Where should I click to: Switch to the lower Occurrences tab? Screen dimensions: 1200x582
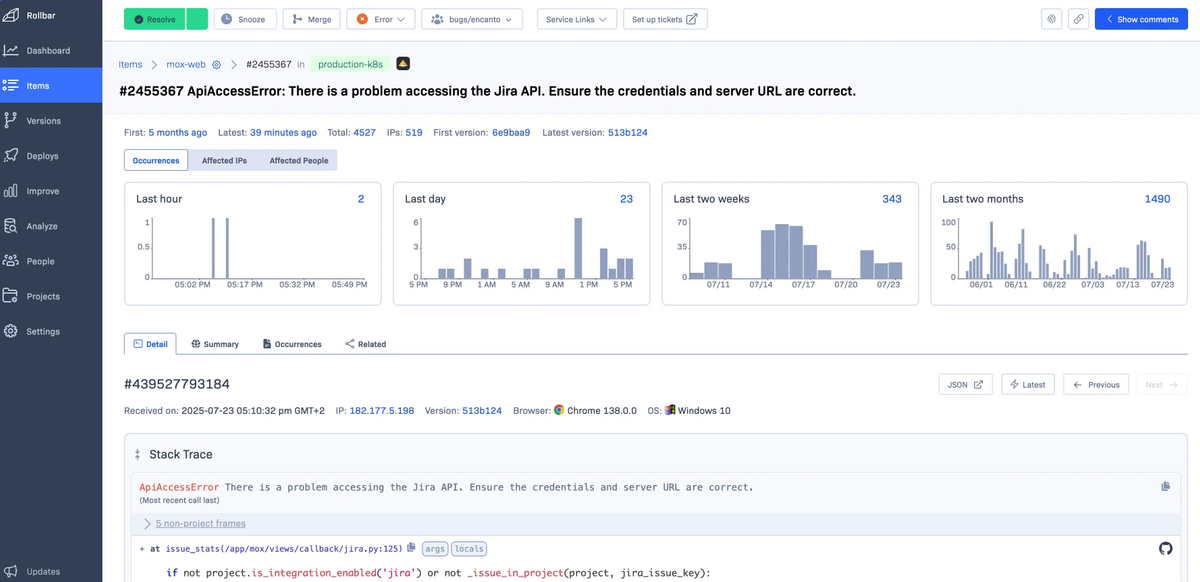292,344
